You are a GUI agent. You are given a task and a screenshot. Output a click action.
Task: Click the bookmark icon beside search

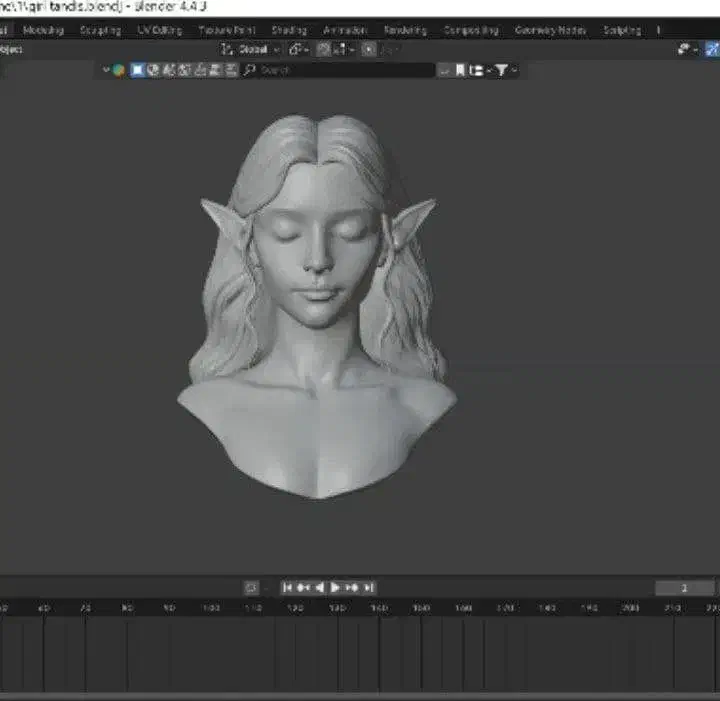[460, 70]
